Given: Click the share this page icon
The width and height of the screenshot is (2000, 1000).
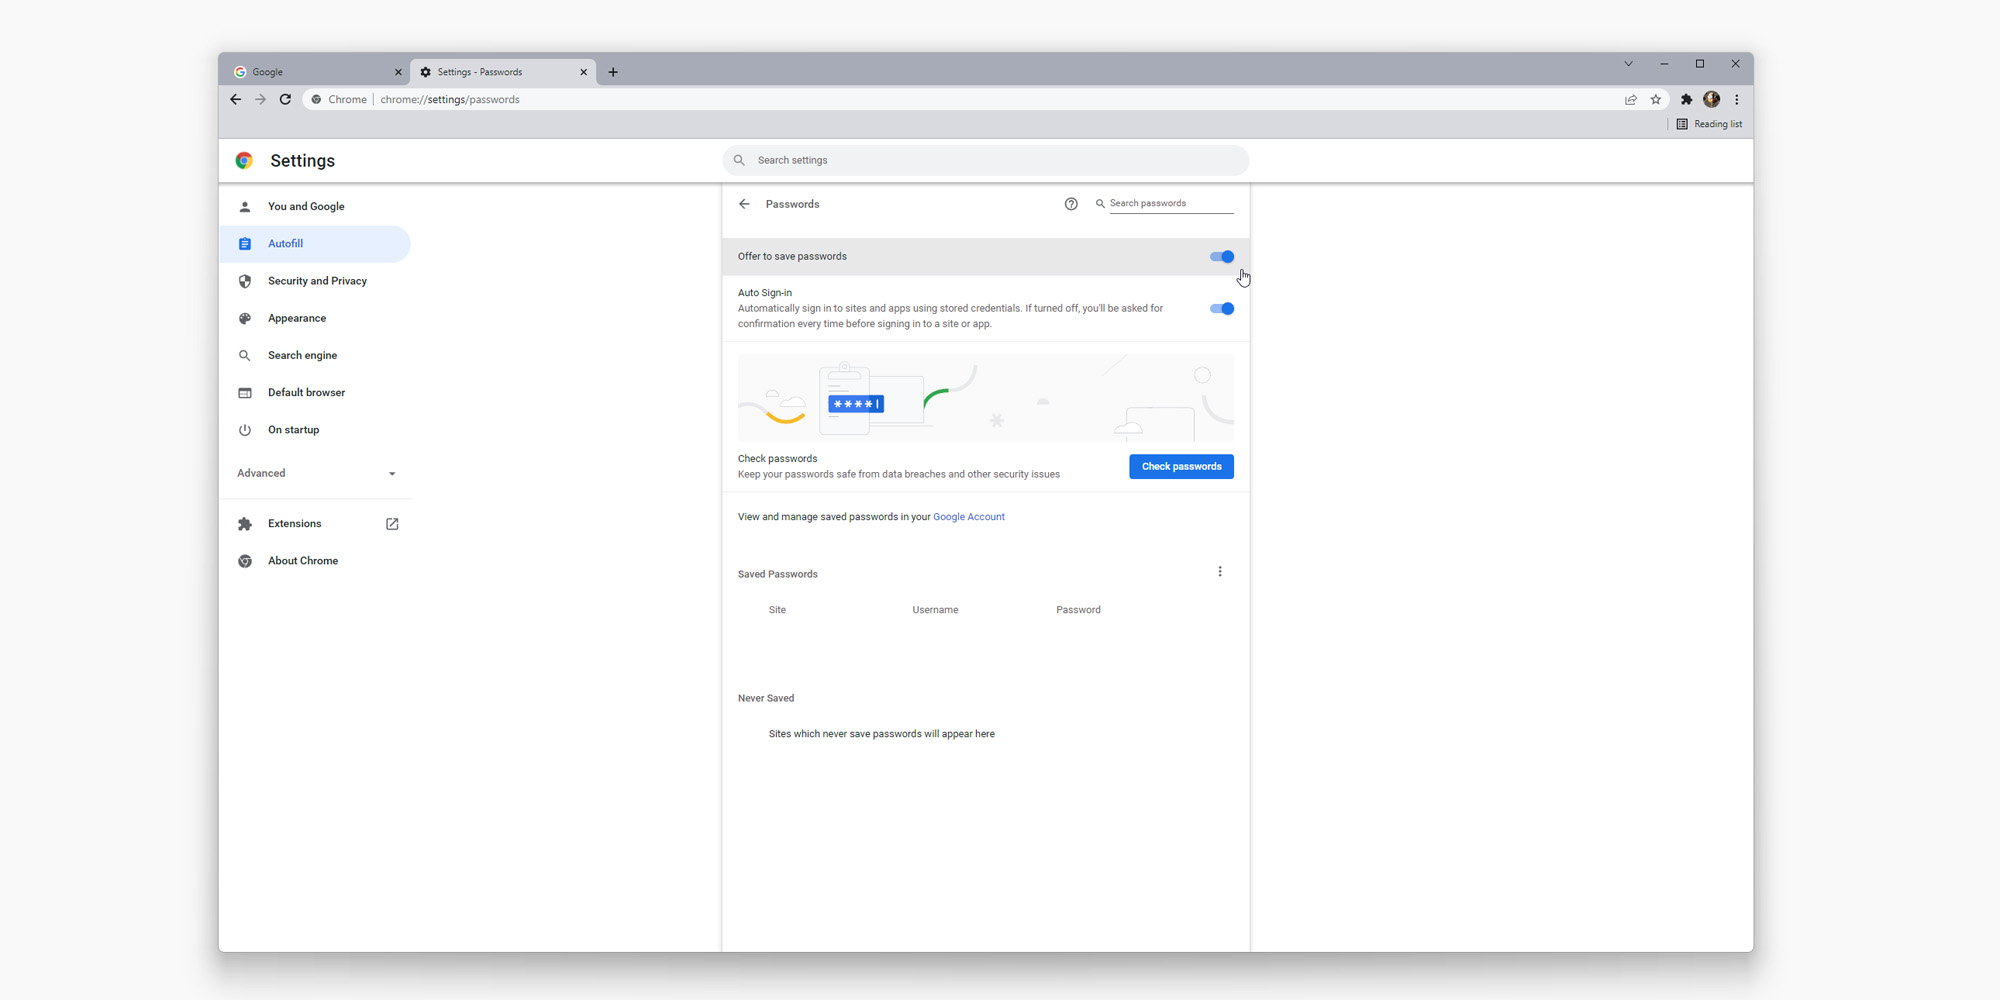Looking at the screenshot, I should tap(1631, 99).
